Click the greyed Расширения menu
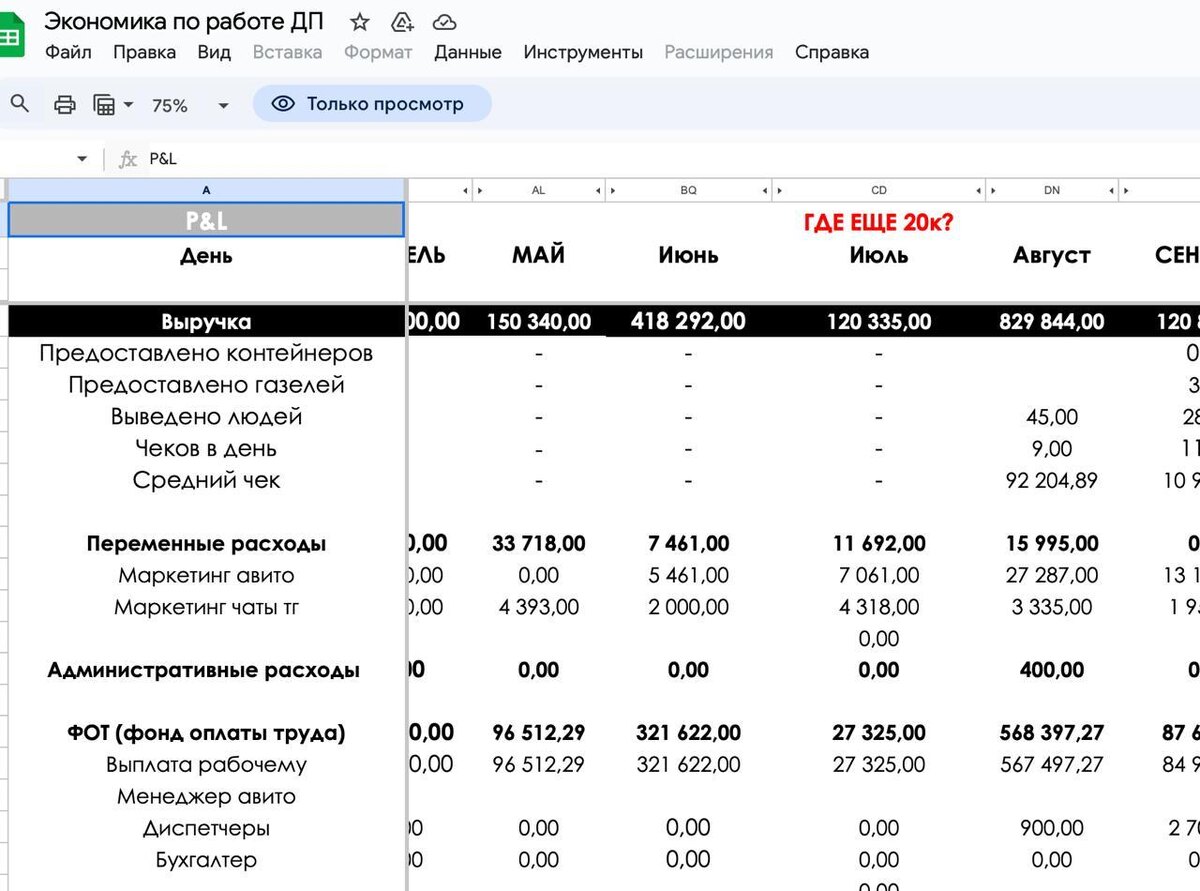This screenshot has width=1200, height=891. (x=719, y=52)
